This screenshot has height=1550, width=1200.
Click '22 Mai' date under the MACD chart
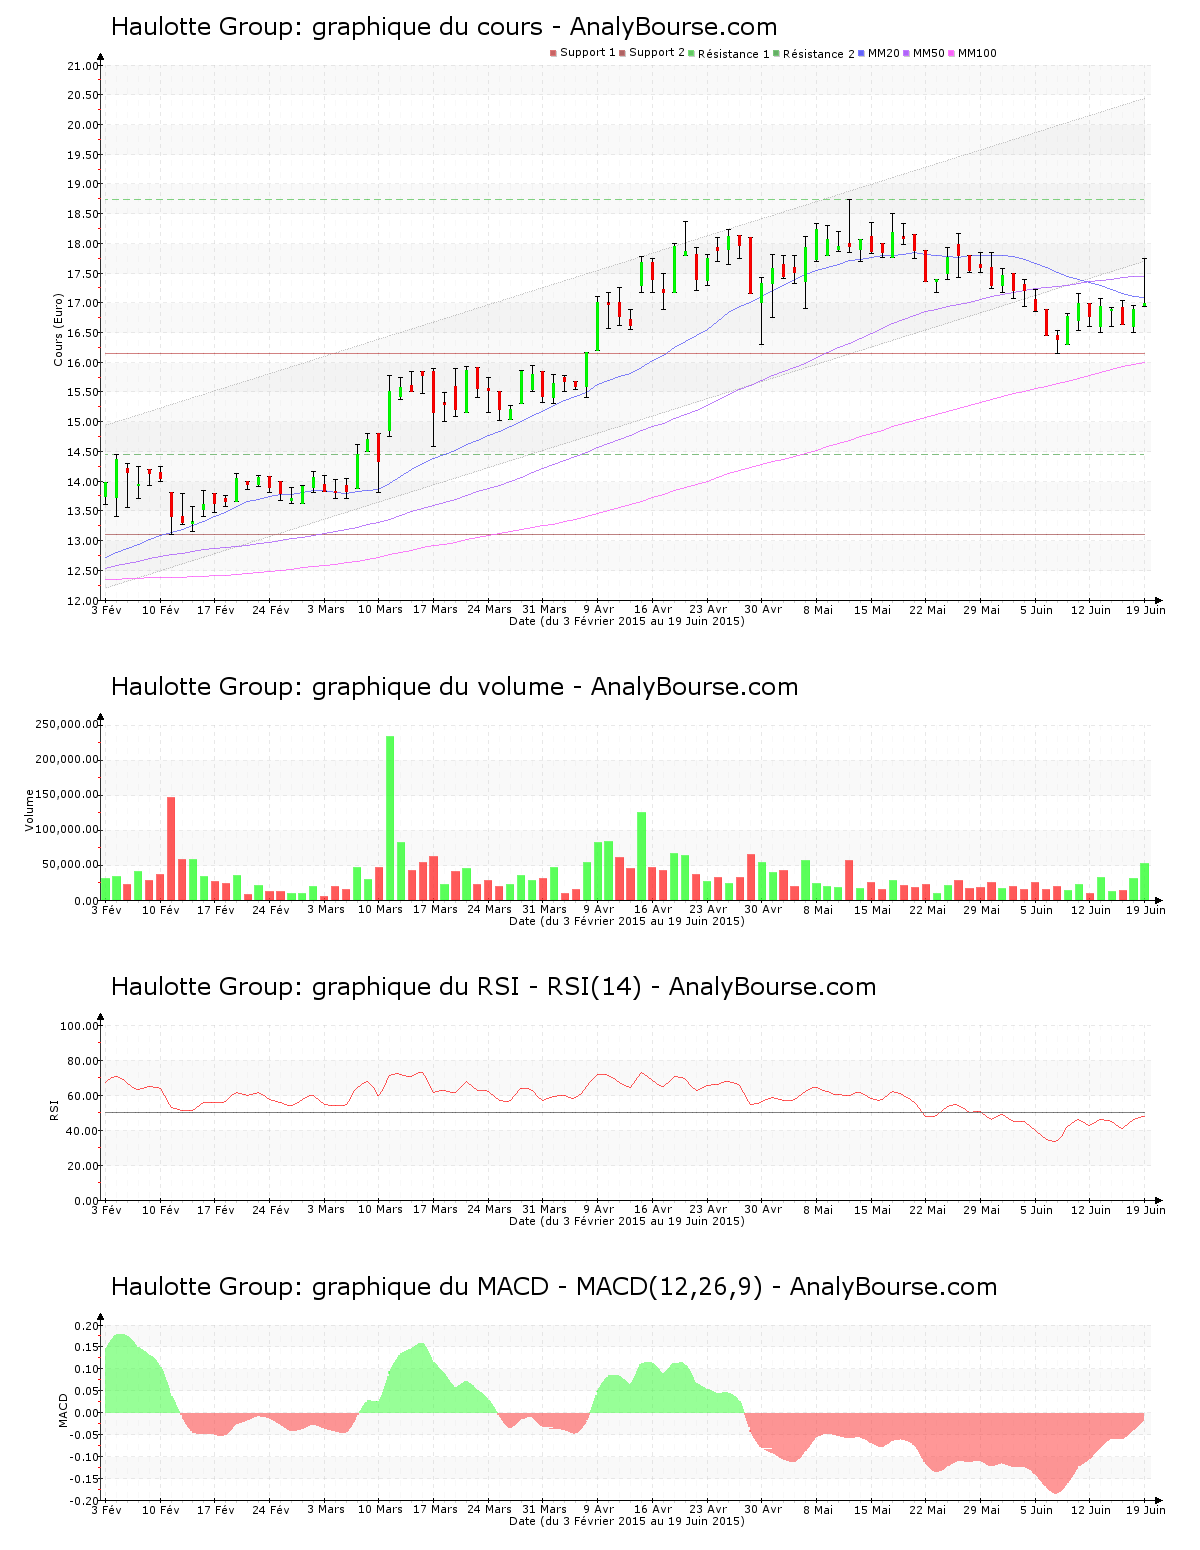927,1509
